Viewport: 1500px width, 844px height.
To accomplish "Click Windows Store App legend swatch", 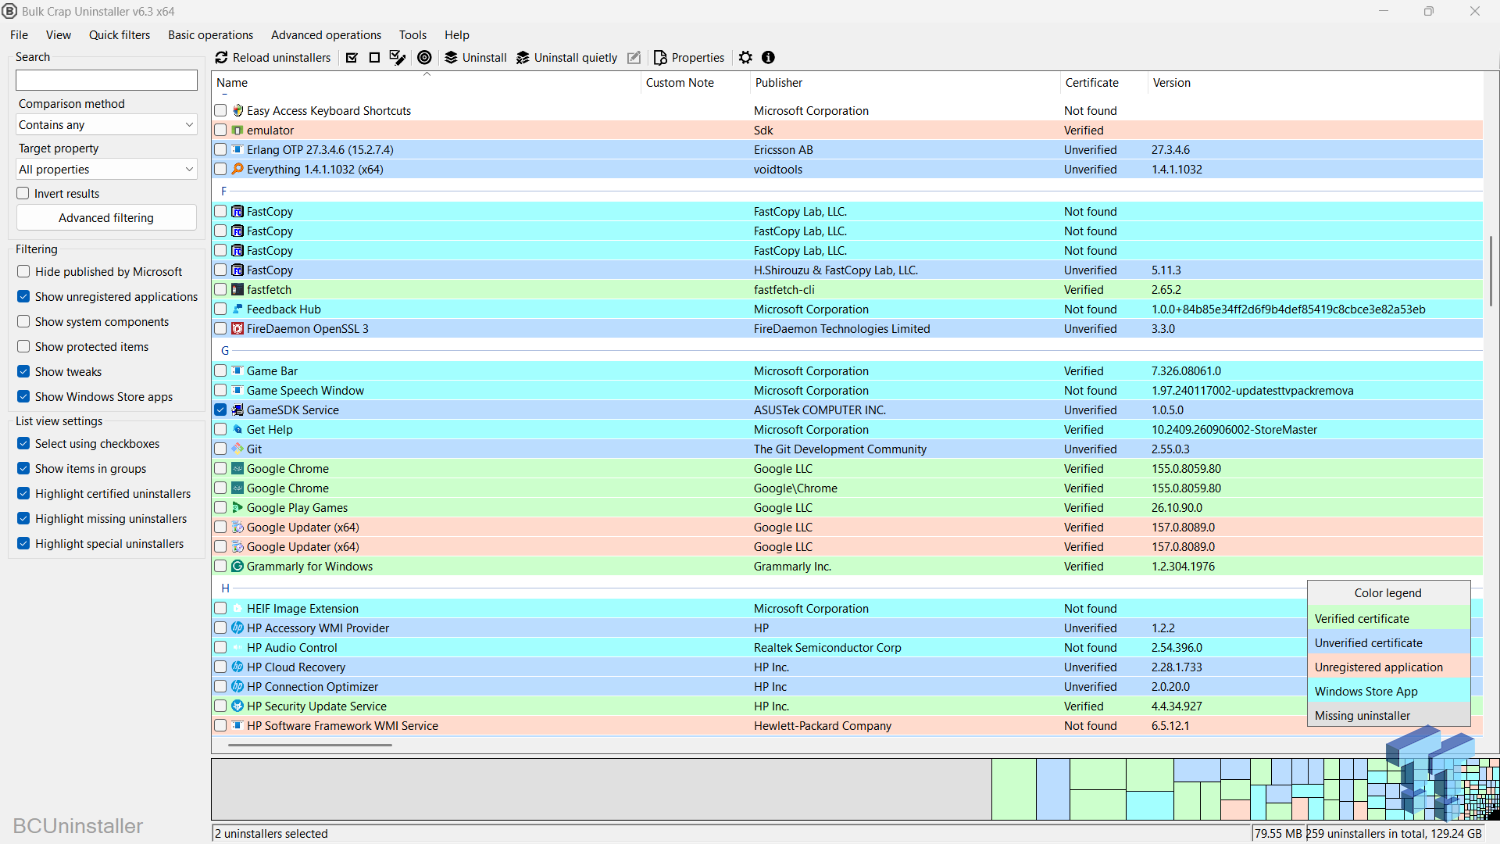I will click(1389, 691).
